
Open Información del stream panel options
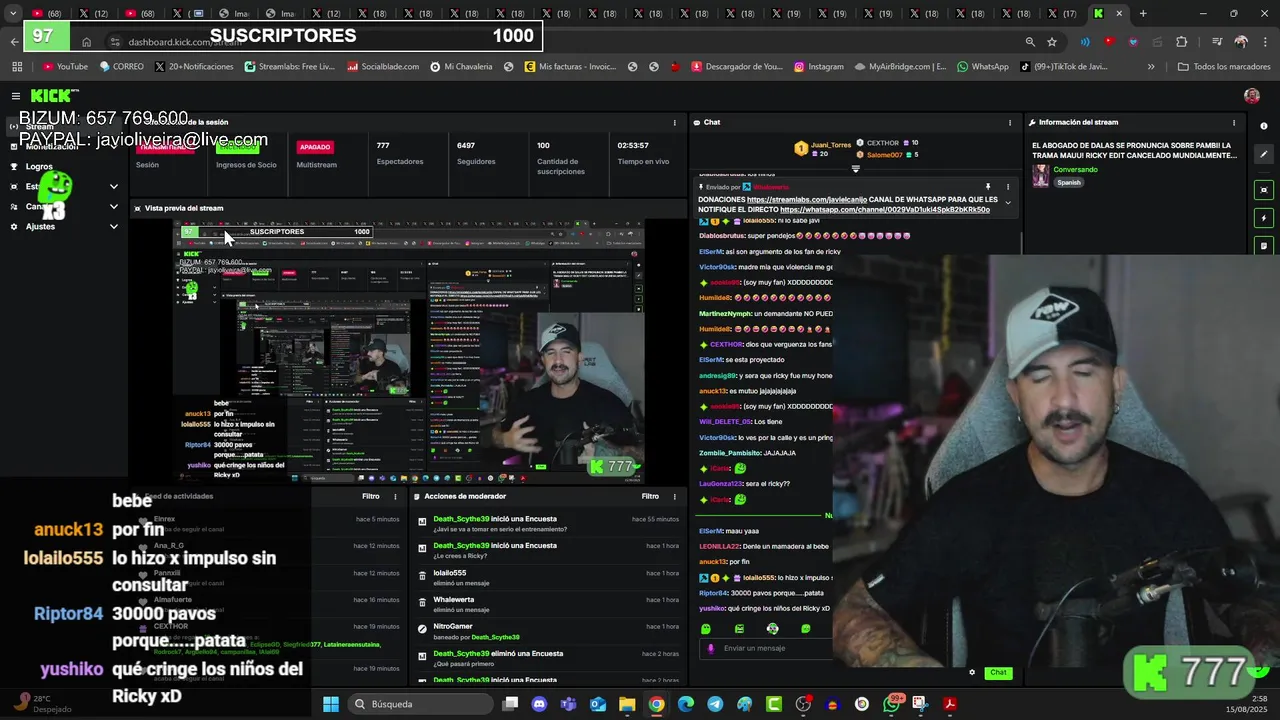pos(1234,123)
